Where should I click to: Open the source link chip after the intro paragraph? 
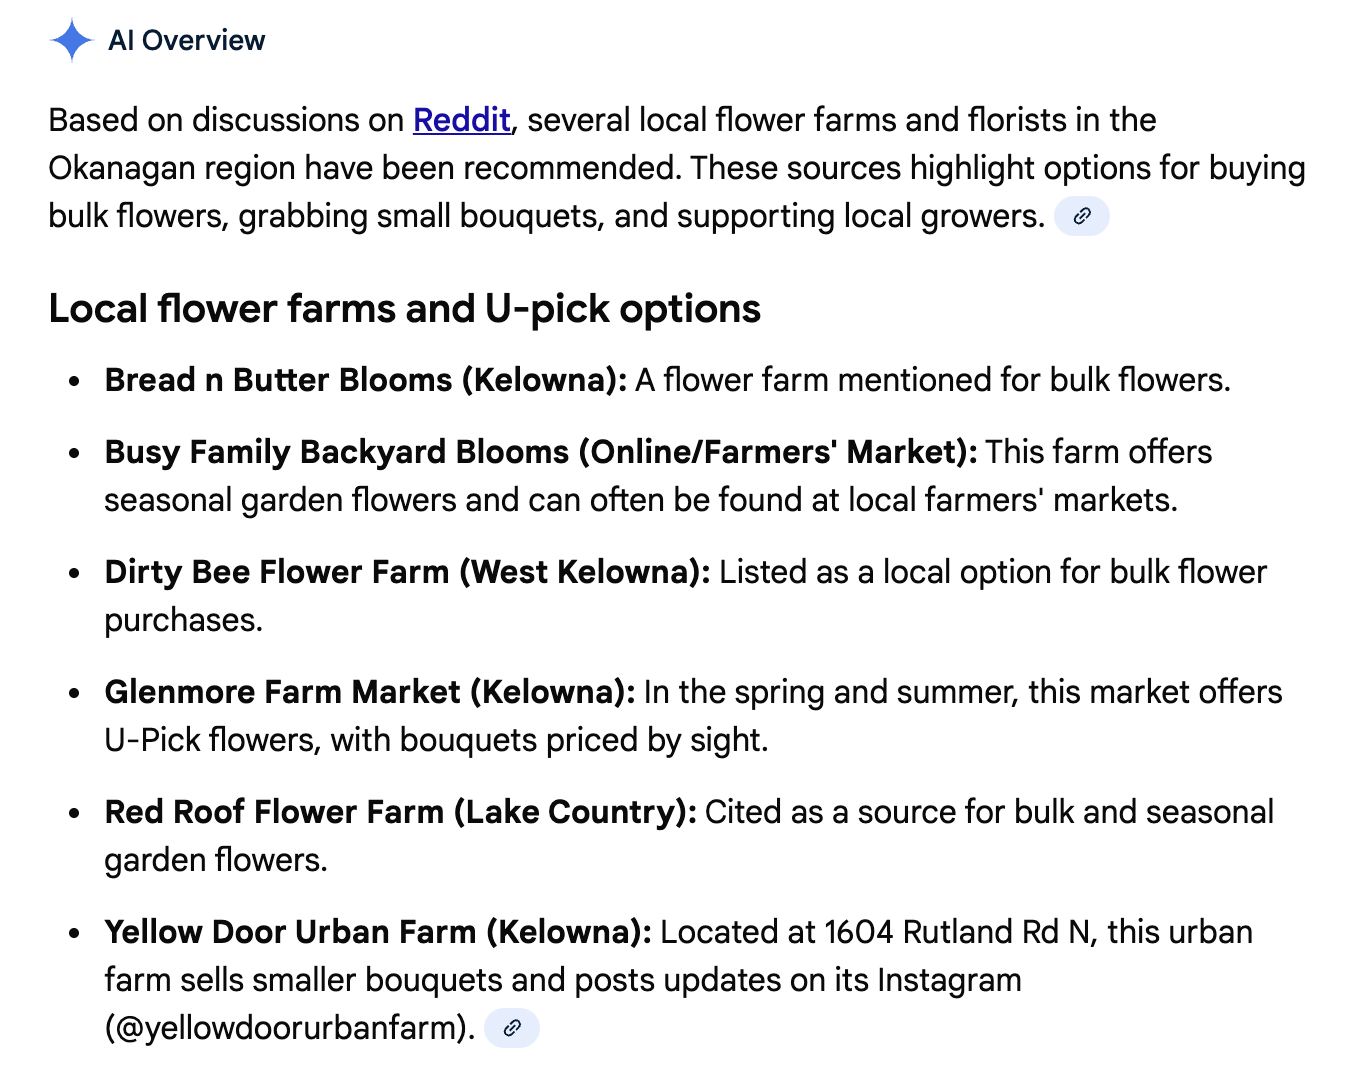1082,216
